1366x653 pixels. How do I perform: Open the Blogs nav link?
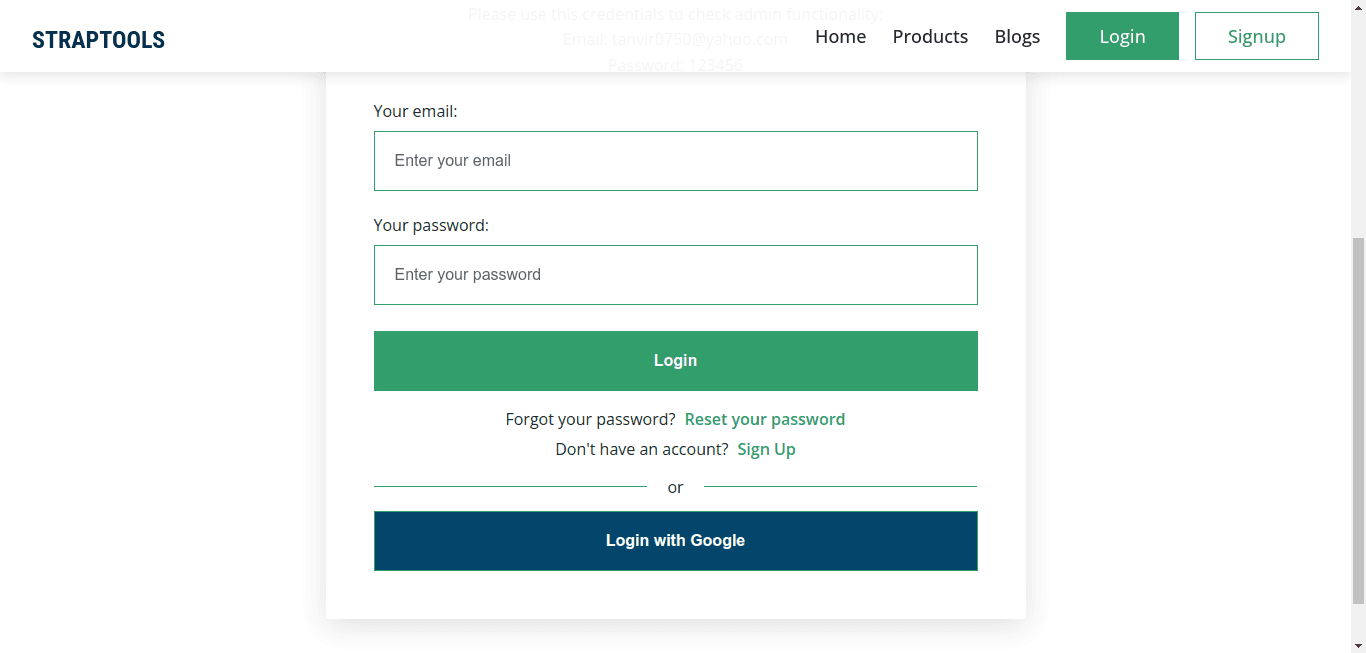coord(1017,37)
